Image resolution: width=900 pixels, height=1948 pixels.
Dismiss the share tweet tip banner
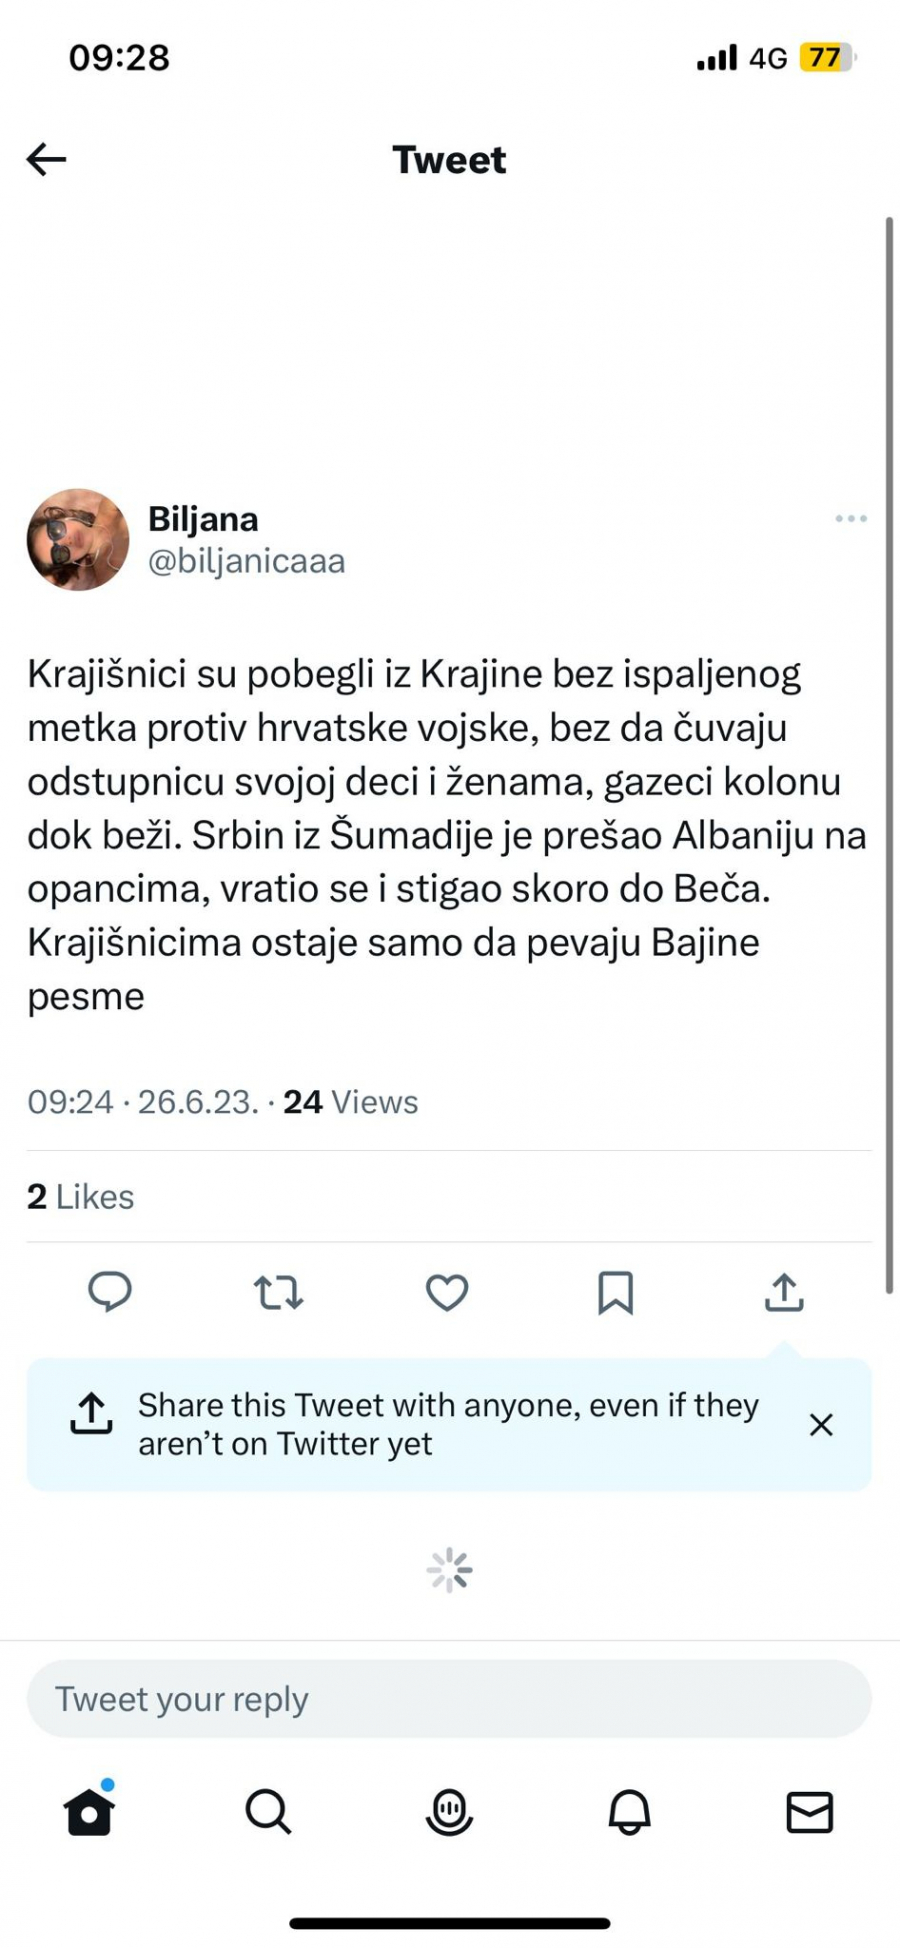pos(821,1425)
